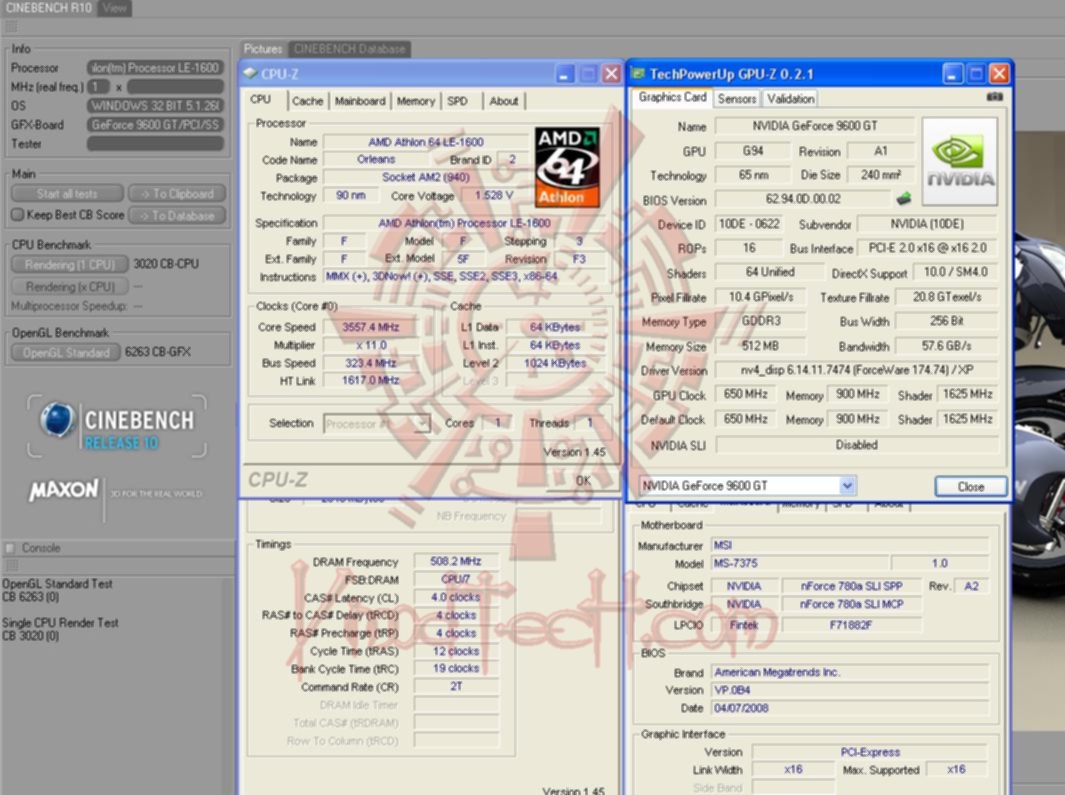Switch to the Validation tab in GPU-Z
The image size is (1065, 795).
click(x=791, y=99)
